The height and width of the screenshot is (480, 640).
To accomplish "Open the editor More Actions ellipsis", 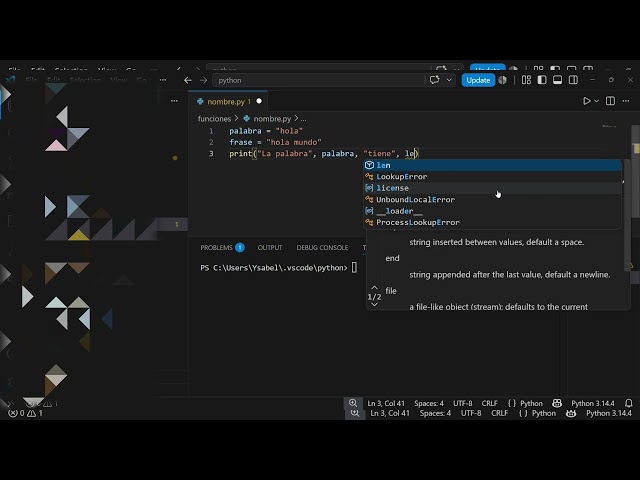I will click(x=626, y=101).
